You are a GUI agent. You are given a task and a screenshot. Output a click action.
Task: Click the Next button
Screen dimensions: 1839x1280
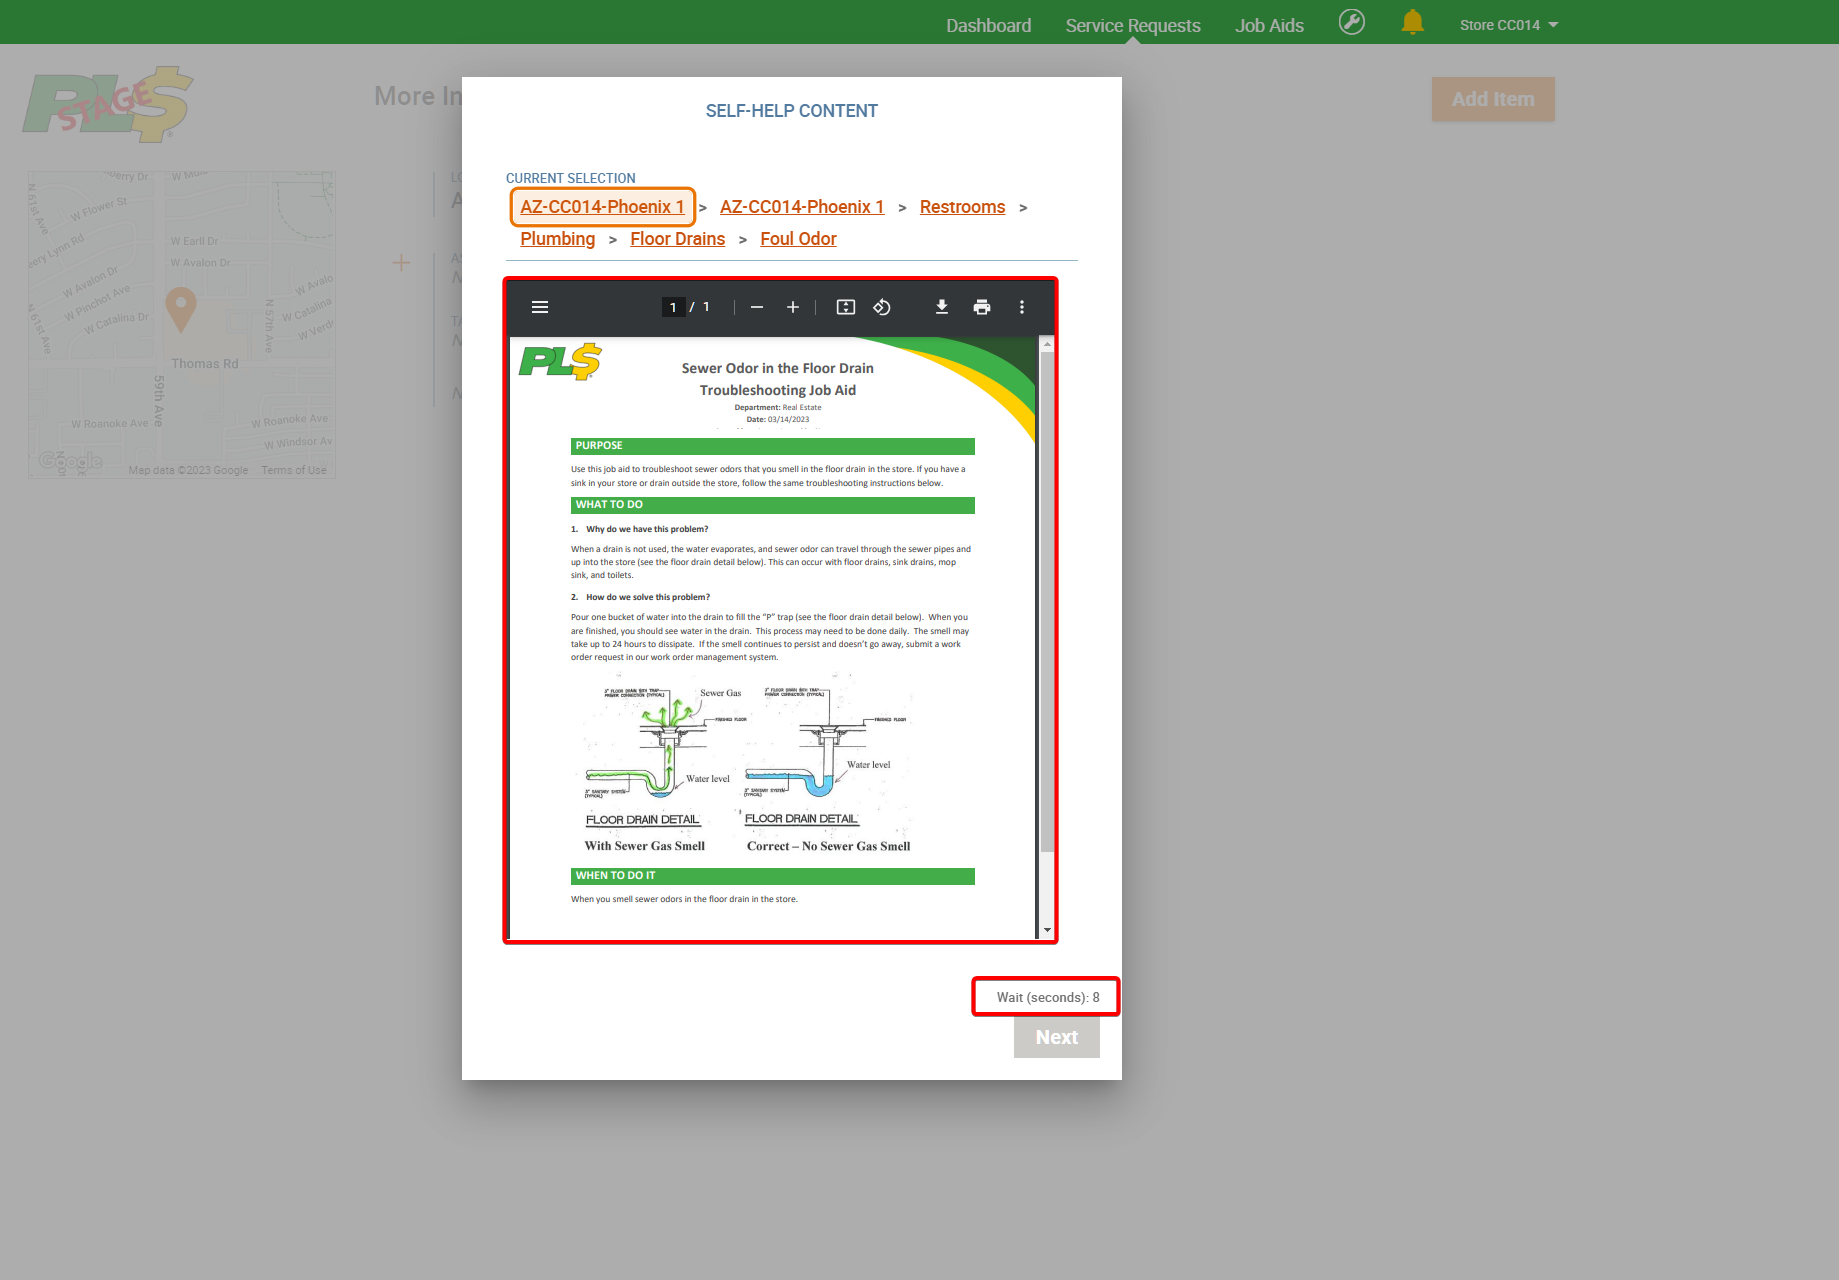[x=1056, y=1037]
